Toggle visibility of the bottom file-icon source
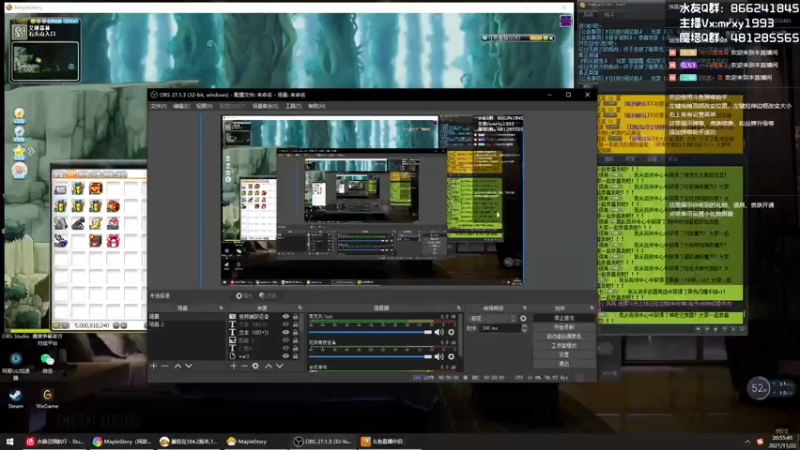This screenshot has width=800, height=450. tap(286, 356)
